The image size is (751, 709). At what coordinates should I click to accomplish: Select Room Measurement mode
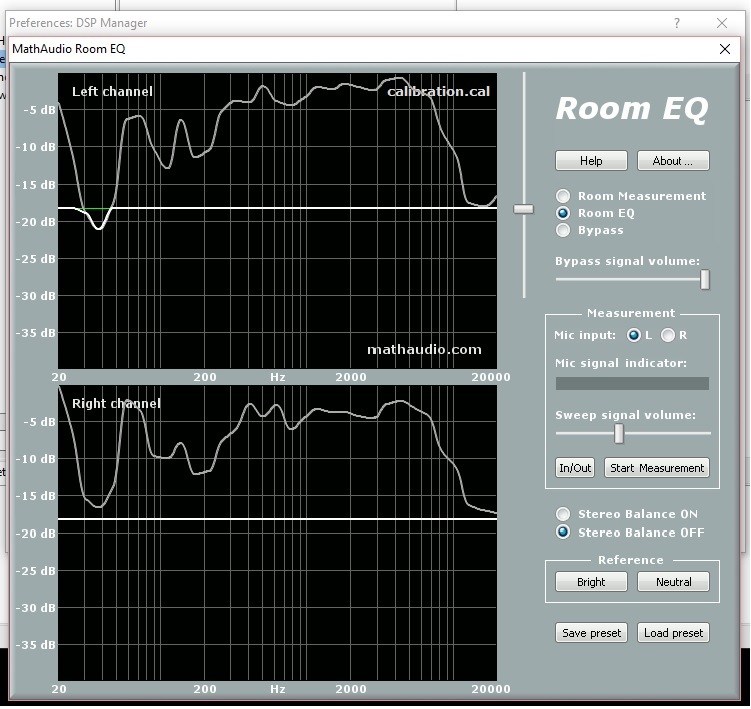click(x=564, y=196)
